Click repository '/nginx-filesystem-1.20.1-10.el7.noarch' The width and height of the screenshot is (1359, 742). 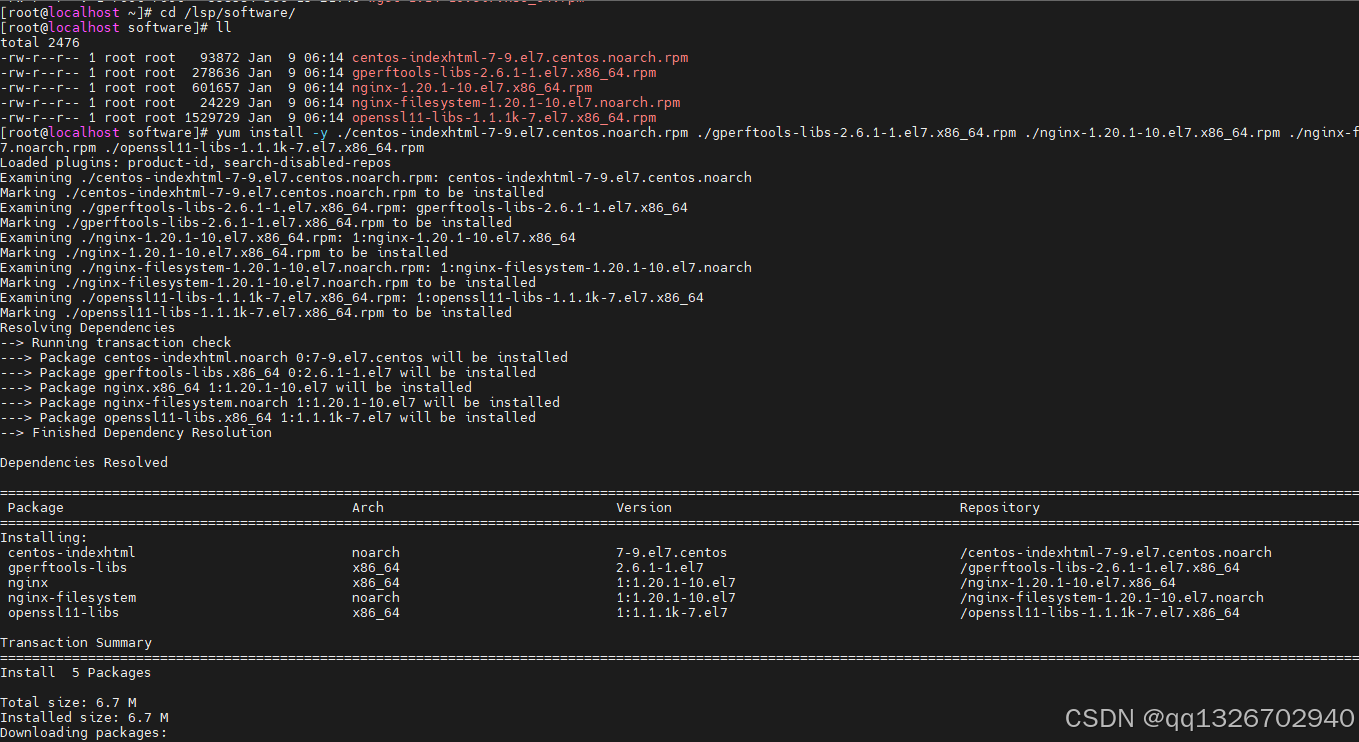click(1112, 597)
